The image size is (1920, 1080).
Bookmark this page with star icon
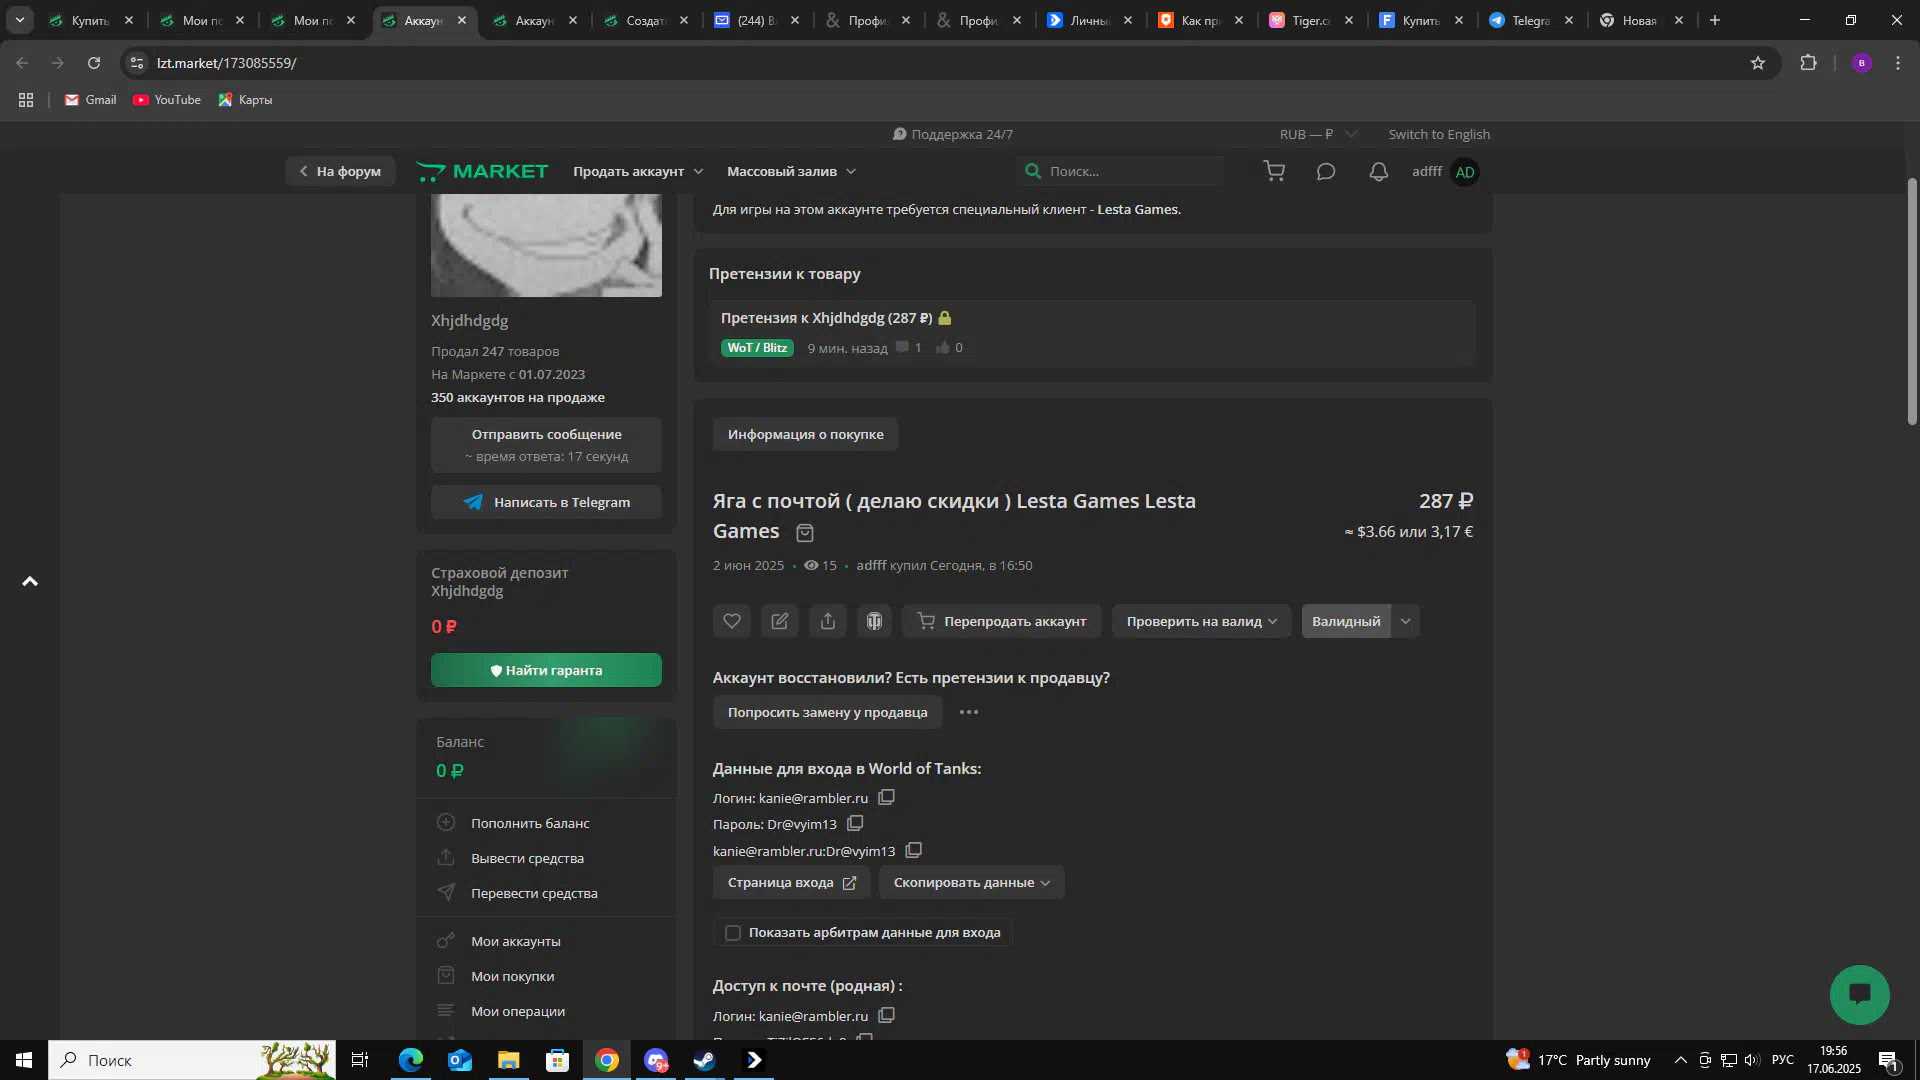pos(1758,63)
